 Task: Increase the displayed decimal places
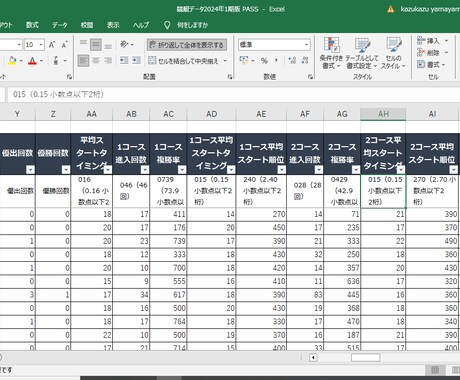[292, 61]
